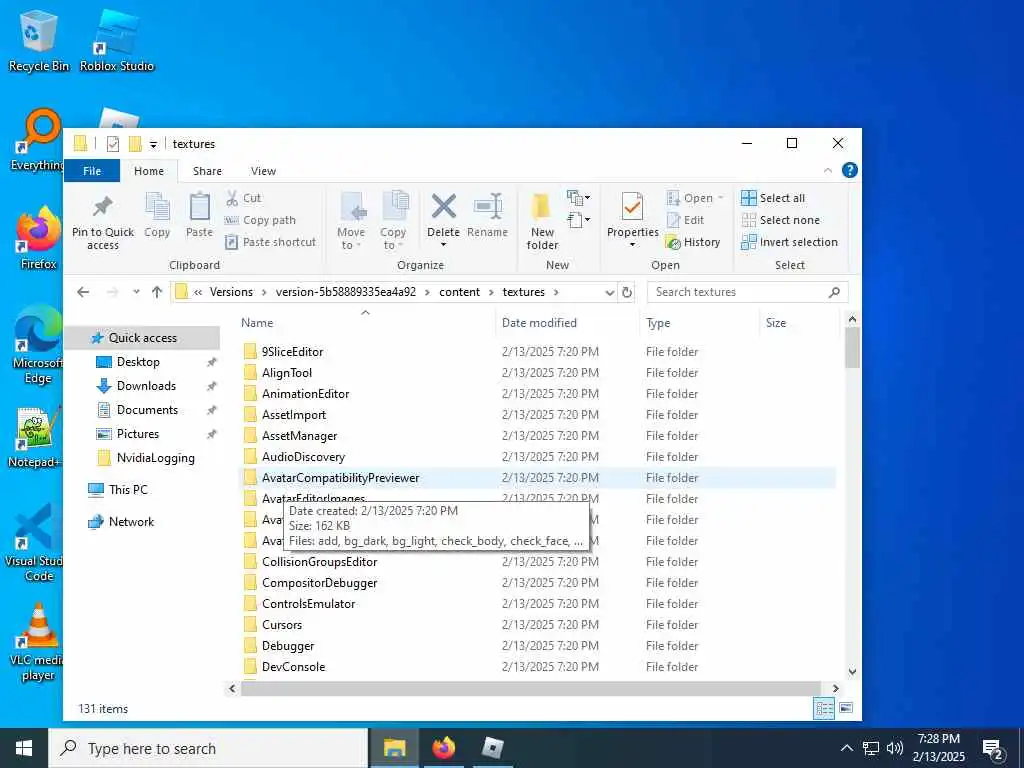The height and width of the screenshot is (768, 1024).
Task: Open the notification center icon
Action: pos(993,748)
